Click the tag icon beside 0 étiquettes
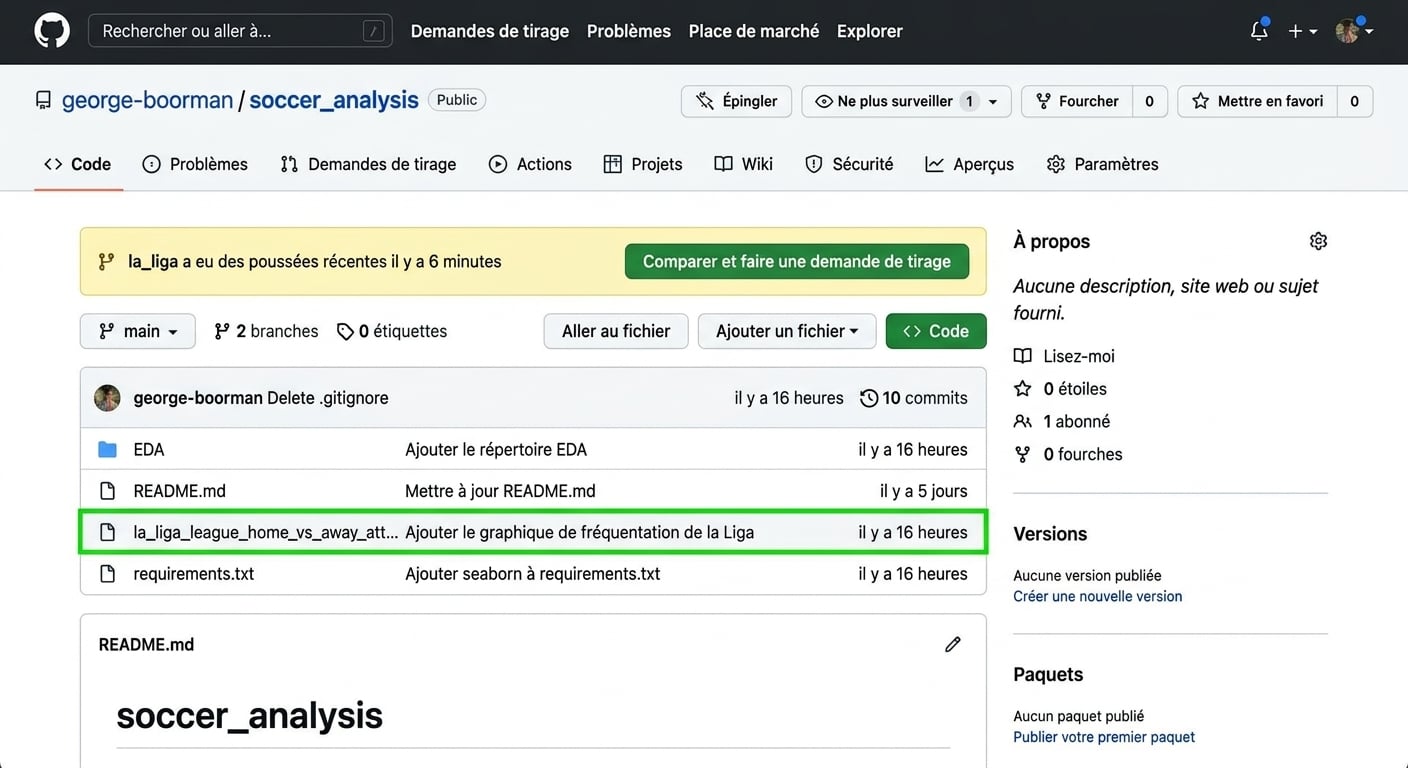 coord(345,332)
